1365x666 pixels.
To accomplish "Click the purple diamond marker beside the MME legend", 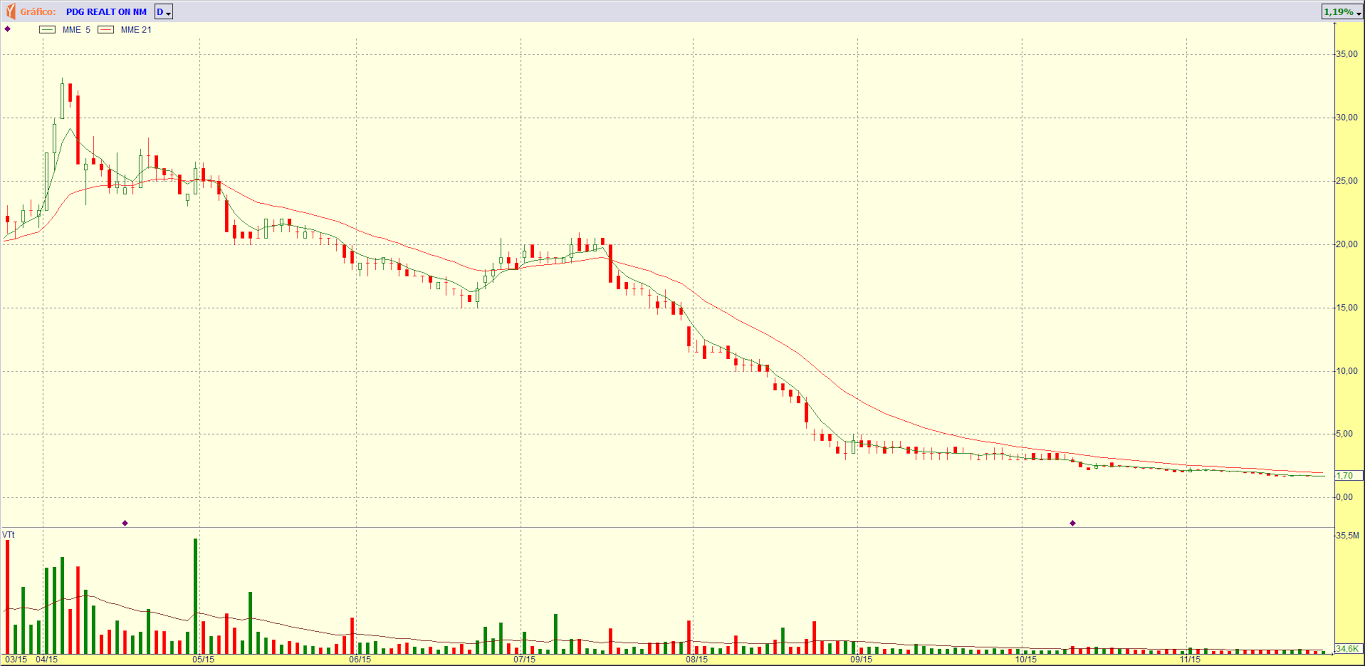I will (x=7, y=29).
